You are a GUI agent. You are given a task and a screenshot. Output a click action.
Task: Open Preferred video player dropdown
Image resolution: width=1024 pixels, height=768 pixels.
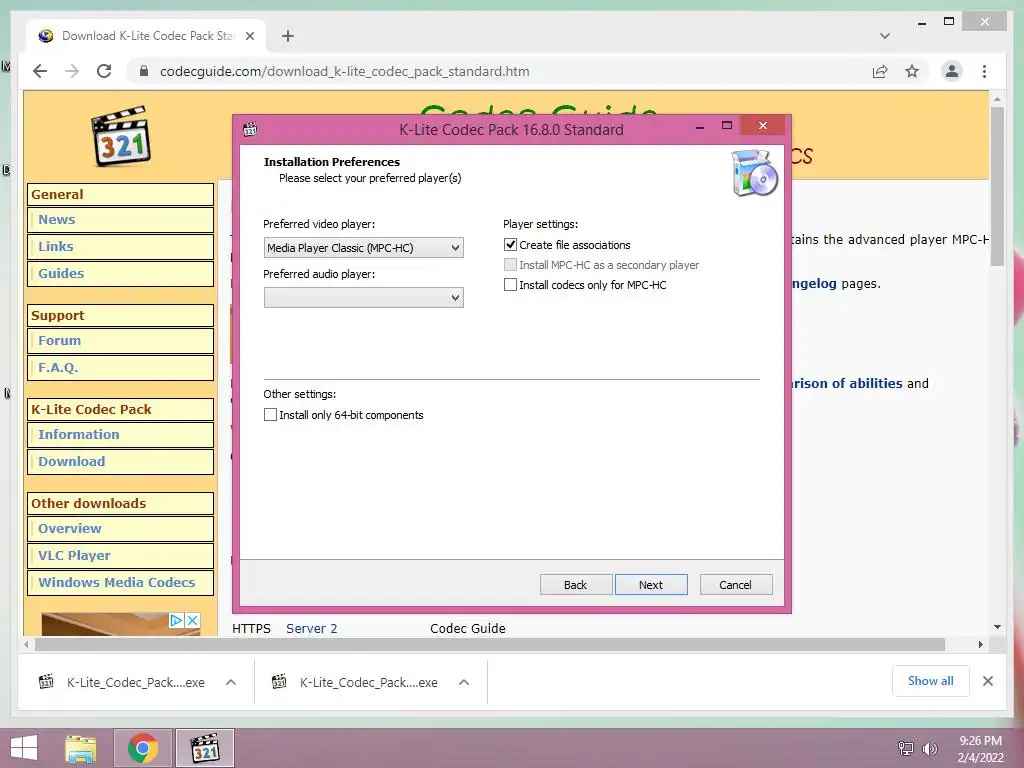pyautogui.click(x=364, y=248)
